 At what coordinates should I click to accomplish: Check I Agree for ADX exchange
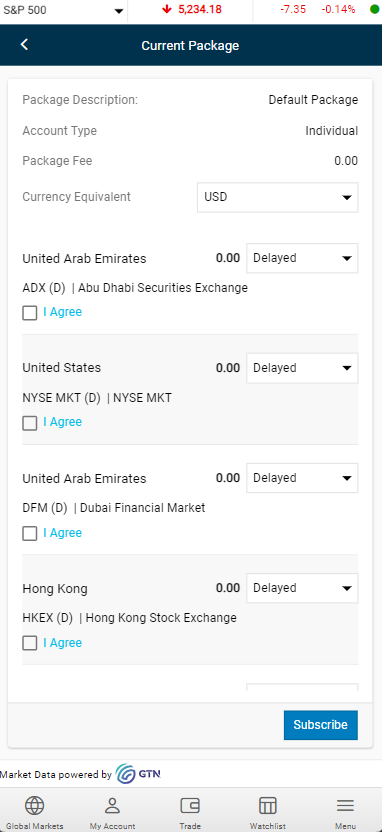pyautogui.click(x=30, y=313)
